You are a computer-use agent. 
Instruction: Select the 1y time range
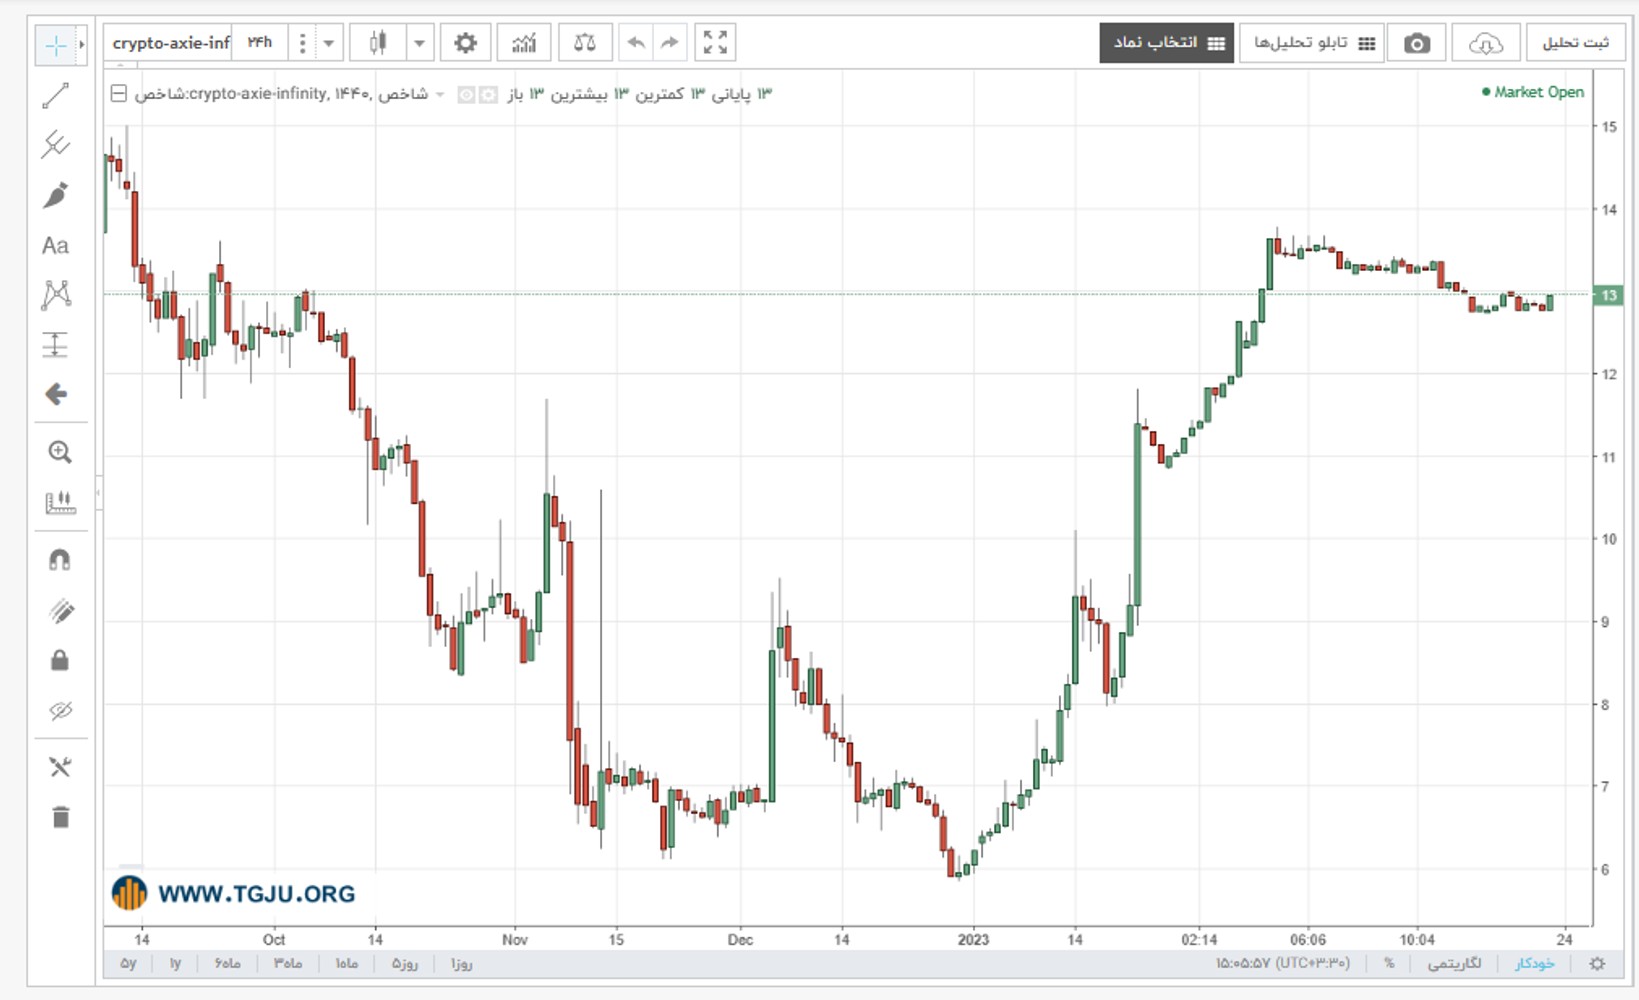coord(176,964)
